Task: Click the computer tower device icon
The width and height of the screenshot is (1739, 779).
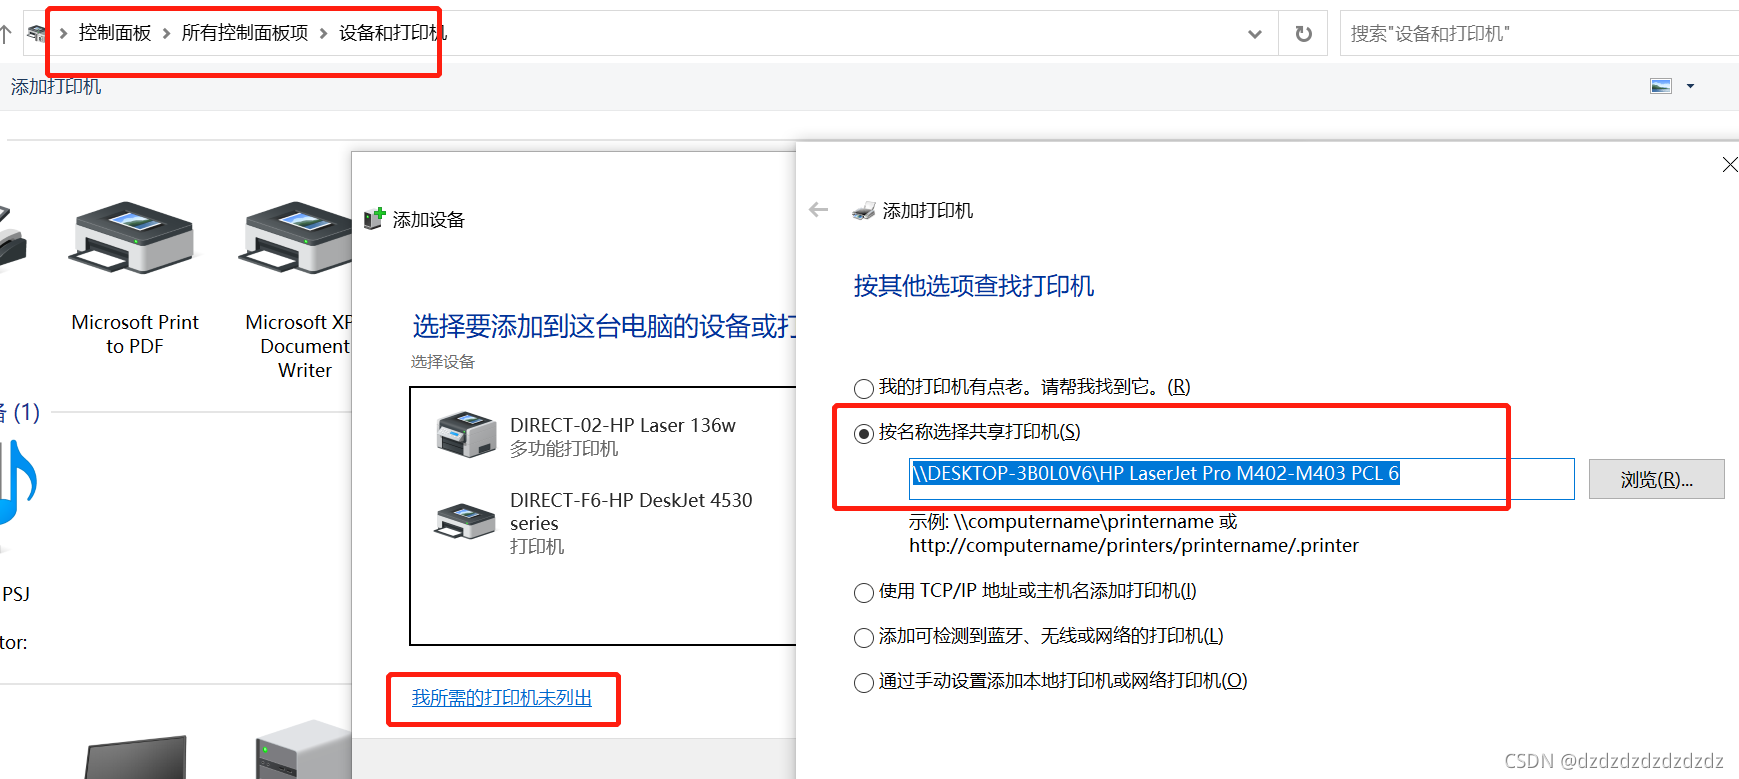Action: click(x=304, y=750)
